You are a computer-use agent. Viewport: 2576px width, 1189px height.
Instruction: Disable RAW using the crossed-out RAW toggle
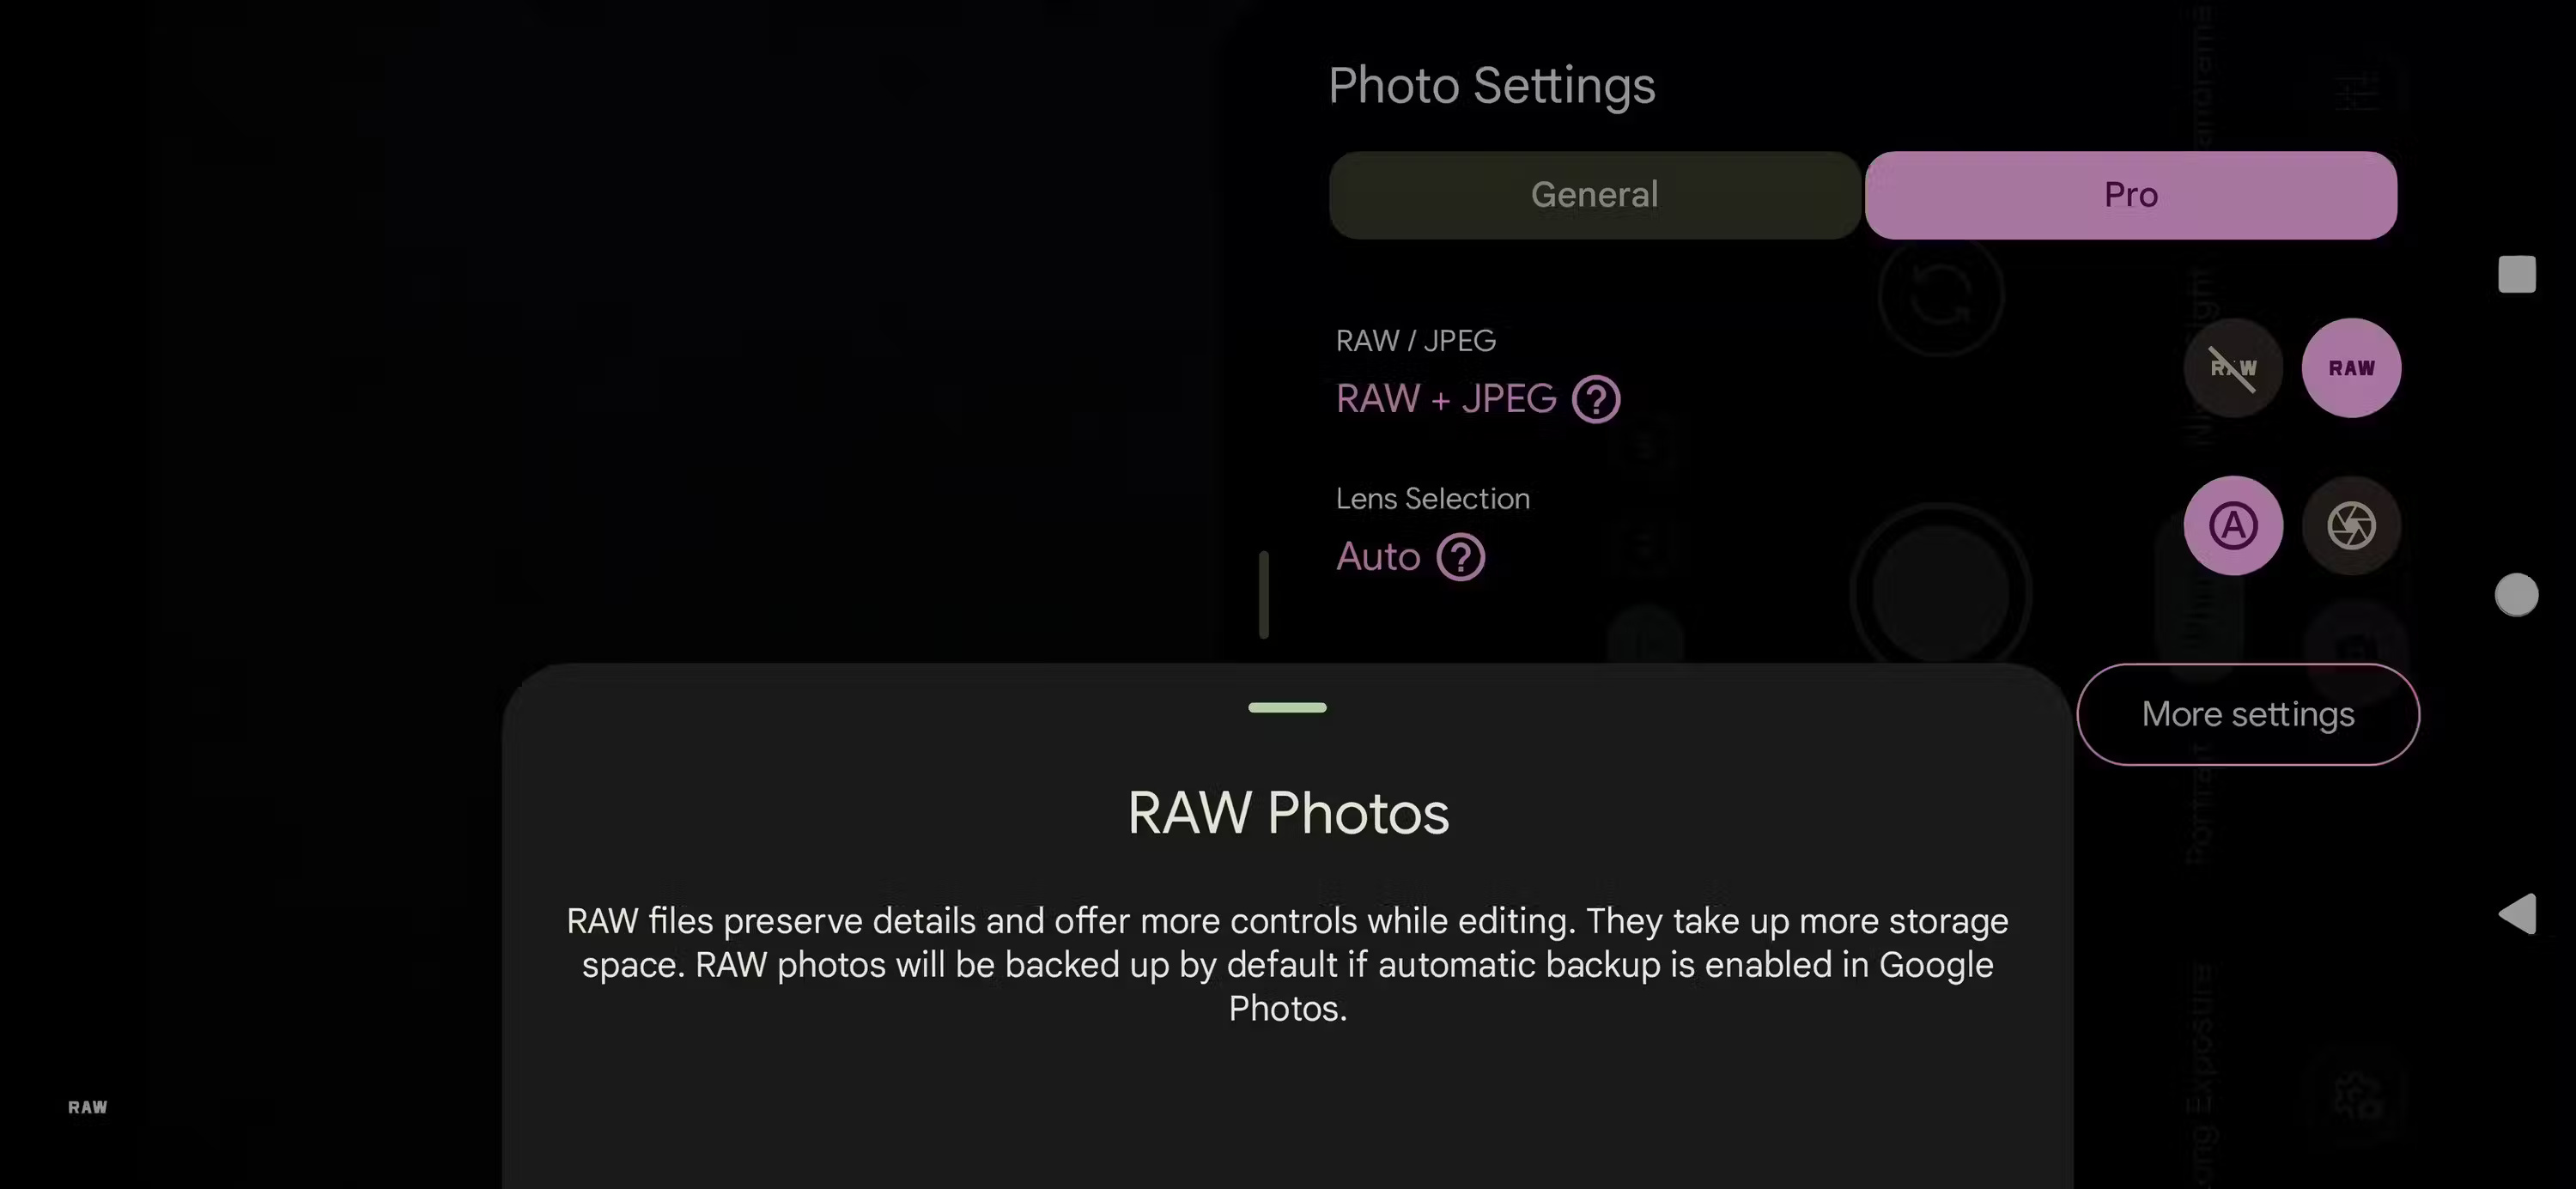pos(2233,368)
